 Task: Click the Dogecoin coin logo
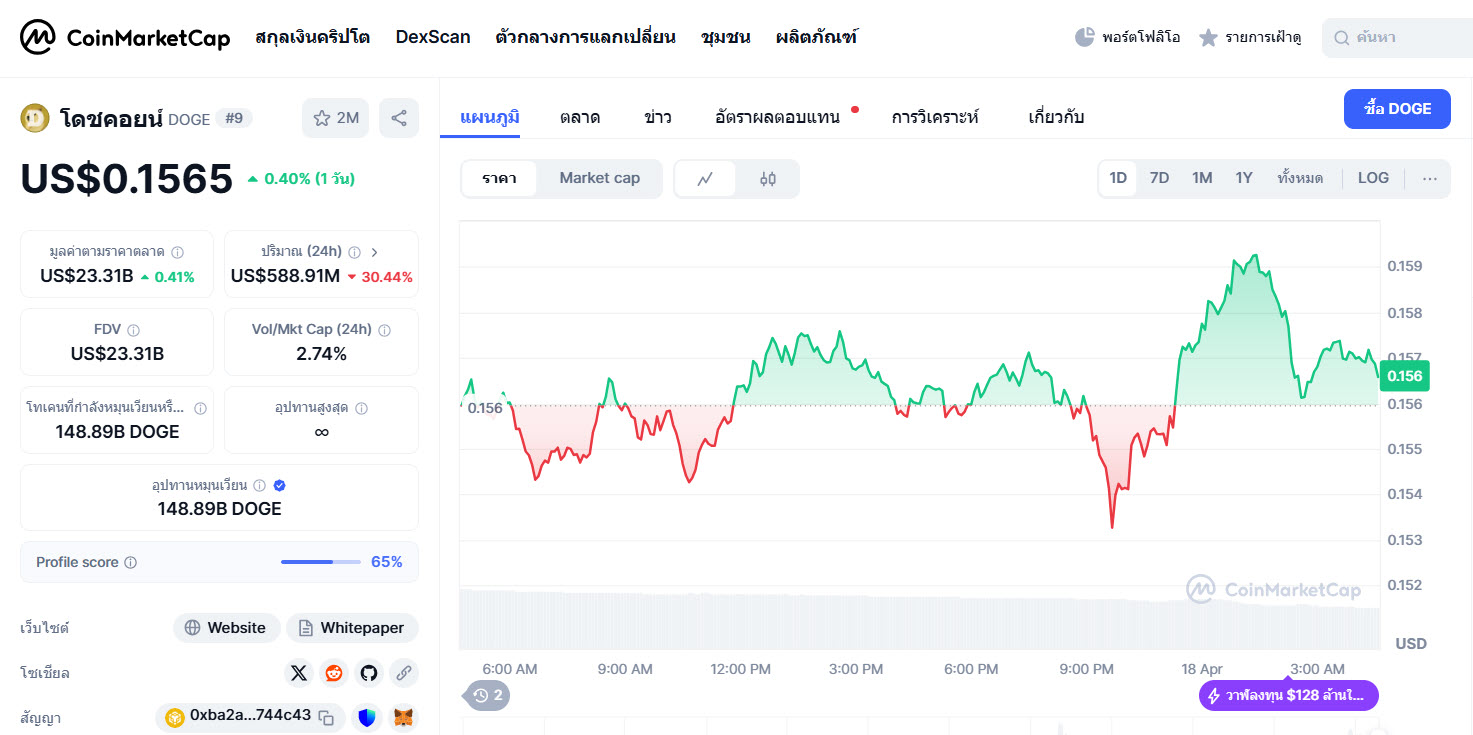35,118
